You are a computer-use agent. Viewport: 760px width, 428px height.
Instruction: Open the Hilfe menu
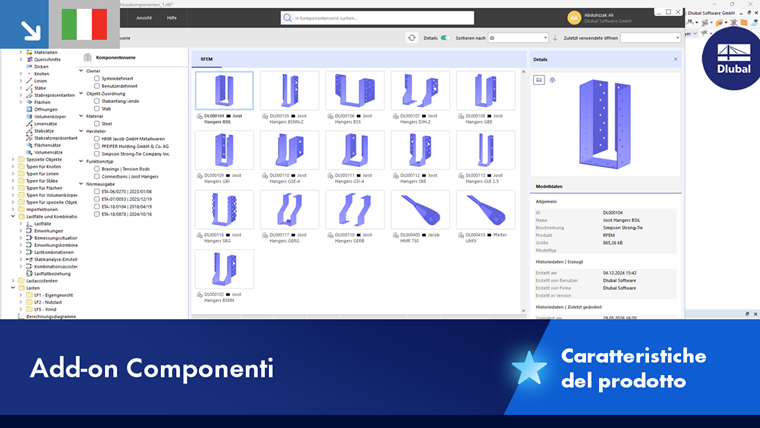[x=172, y=18]
